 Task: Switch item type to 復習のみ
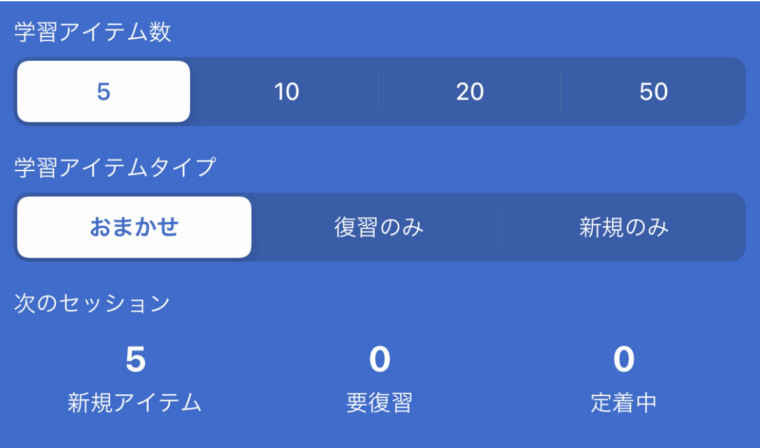point(378,227)
